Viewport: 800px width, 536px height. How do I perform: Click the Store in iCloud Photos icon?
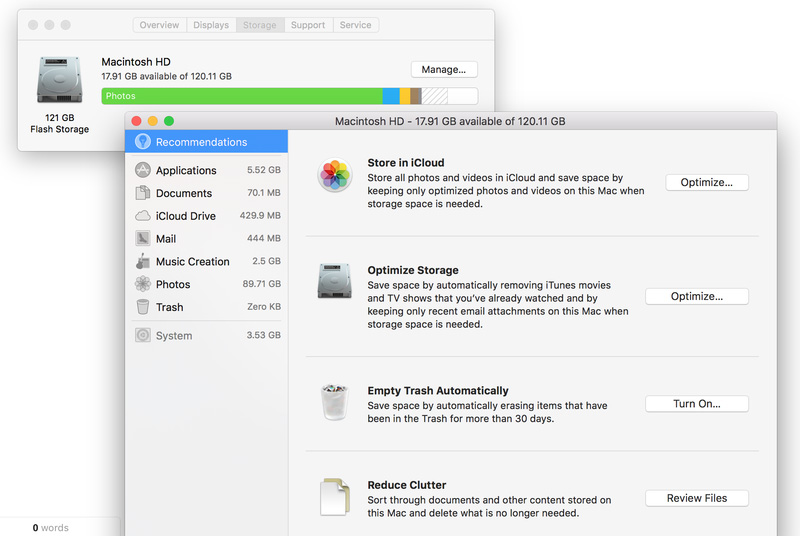334,175
